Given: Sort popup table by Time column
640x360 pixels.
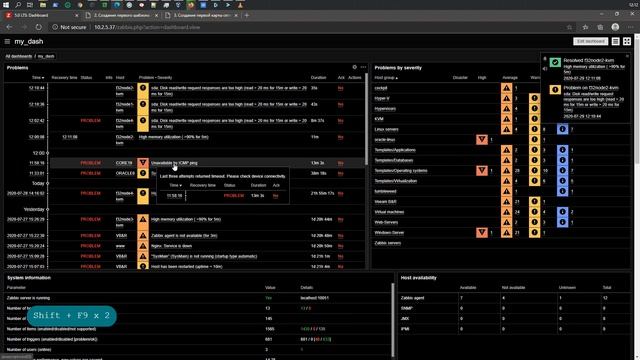Looking at the screenshot, I should coord(176,185).
